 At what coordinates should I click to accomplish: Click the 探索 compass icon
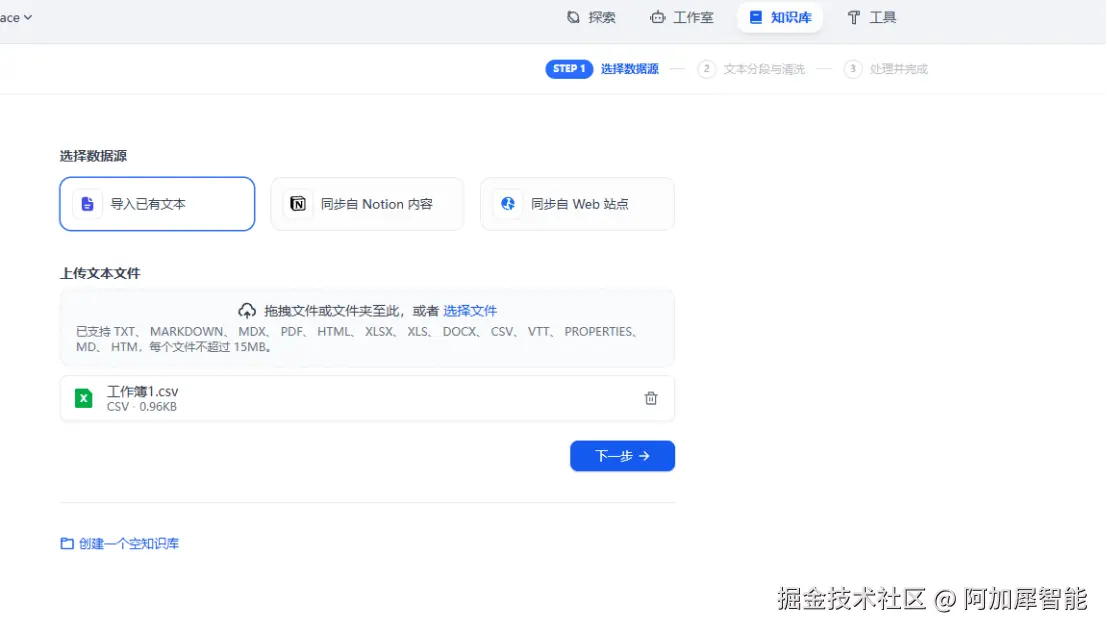pyautogui.click(x=573, y=18)
